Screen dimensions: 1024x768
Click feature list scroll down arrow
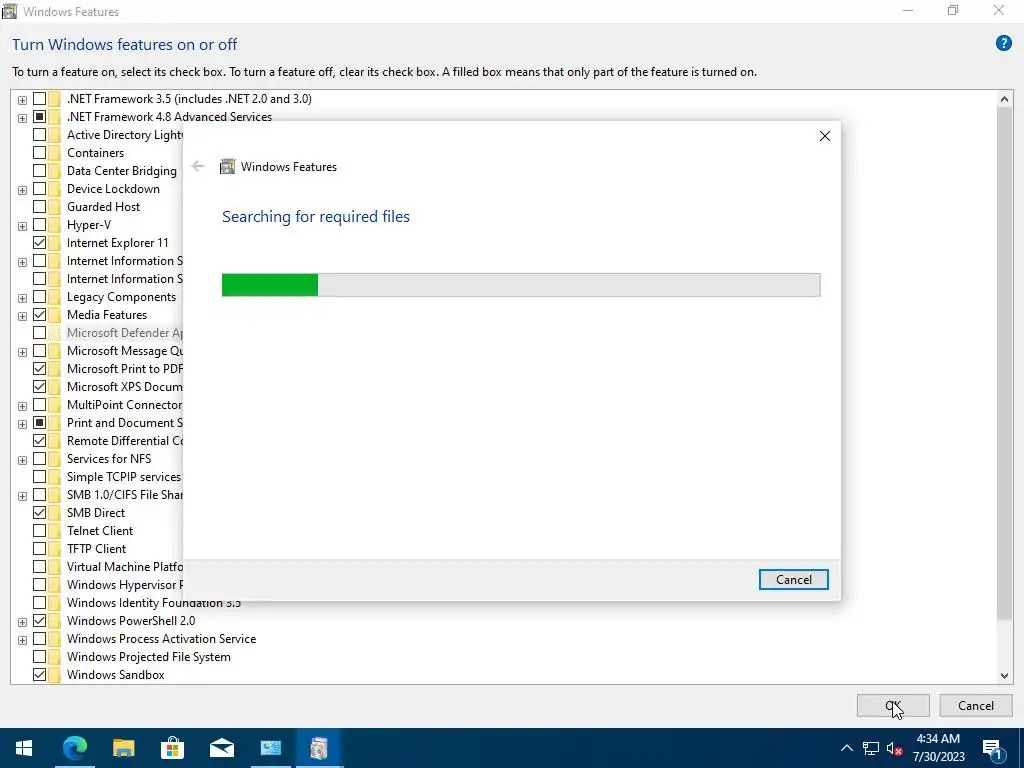point(1004,676)
